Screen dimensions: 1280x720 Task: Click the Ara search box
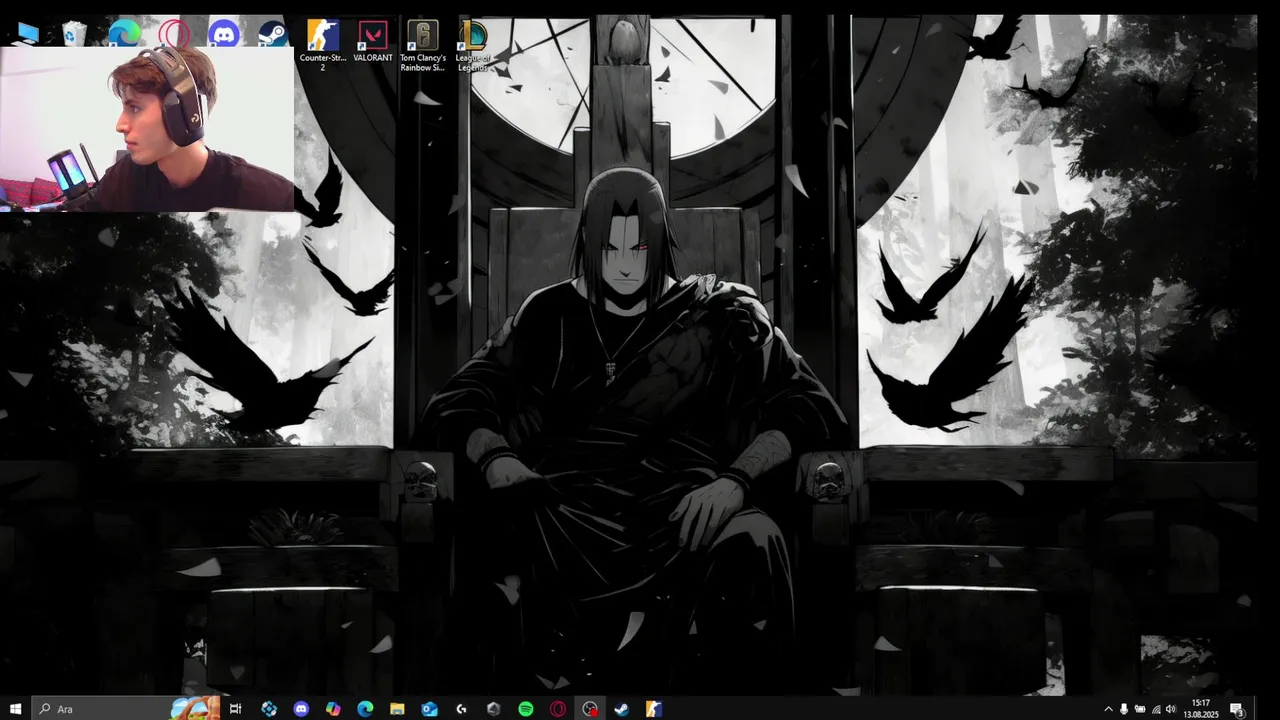[125, 709]
